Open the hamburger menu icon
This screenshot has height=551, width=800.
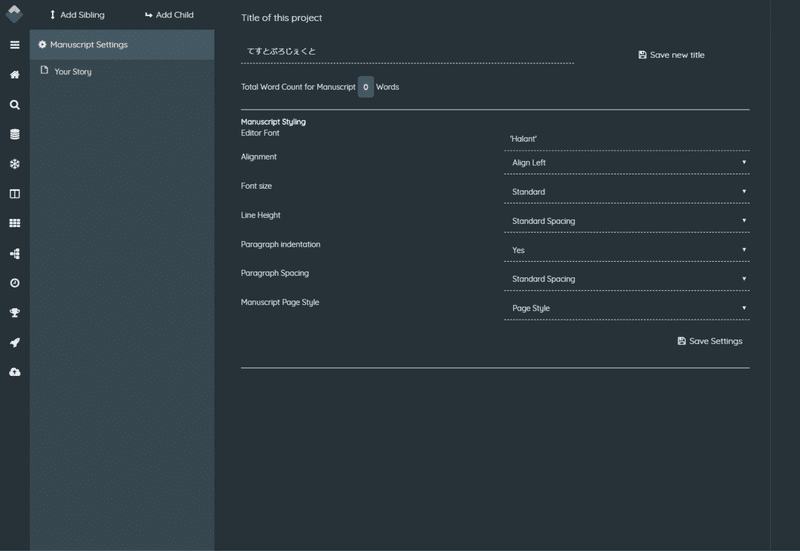coord(14,45)
